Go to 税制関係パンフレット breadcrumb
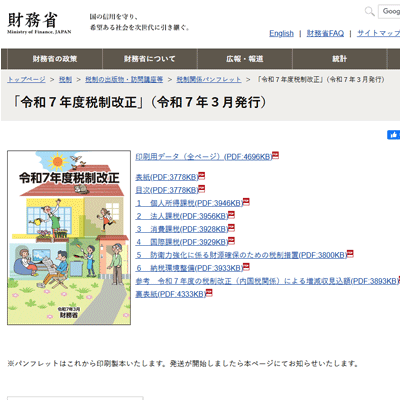 pos(209,79)
